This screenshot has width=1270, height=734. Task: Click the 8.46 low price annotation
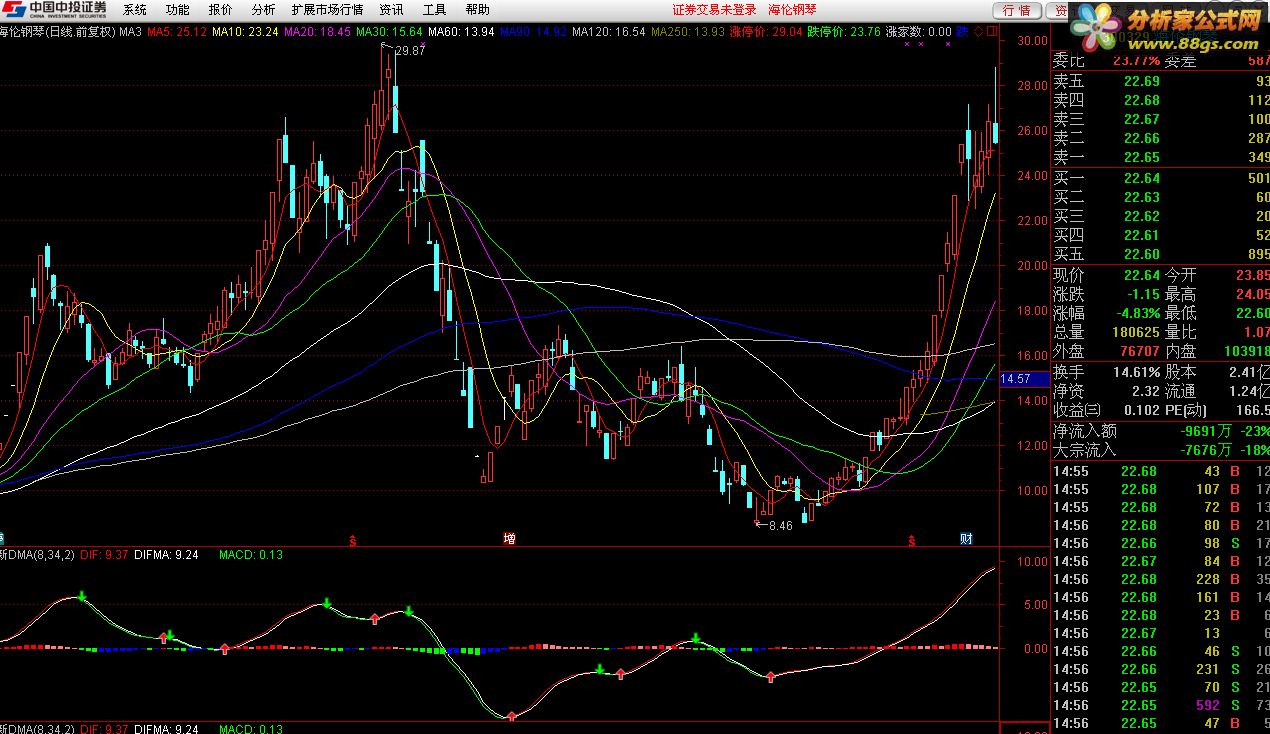tap(780, 525)
